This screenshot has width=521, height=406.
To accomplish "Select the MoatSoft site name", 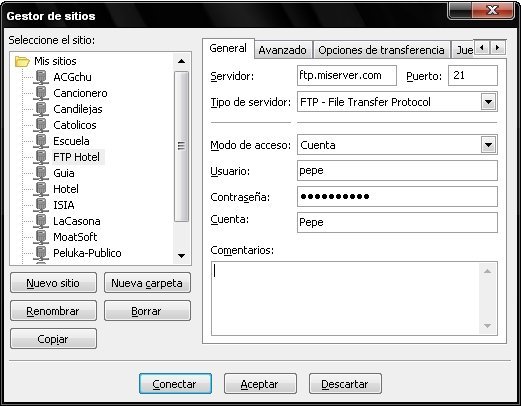I will (75, 237).
